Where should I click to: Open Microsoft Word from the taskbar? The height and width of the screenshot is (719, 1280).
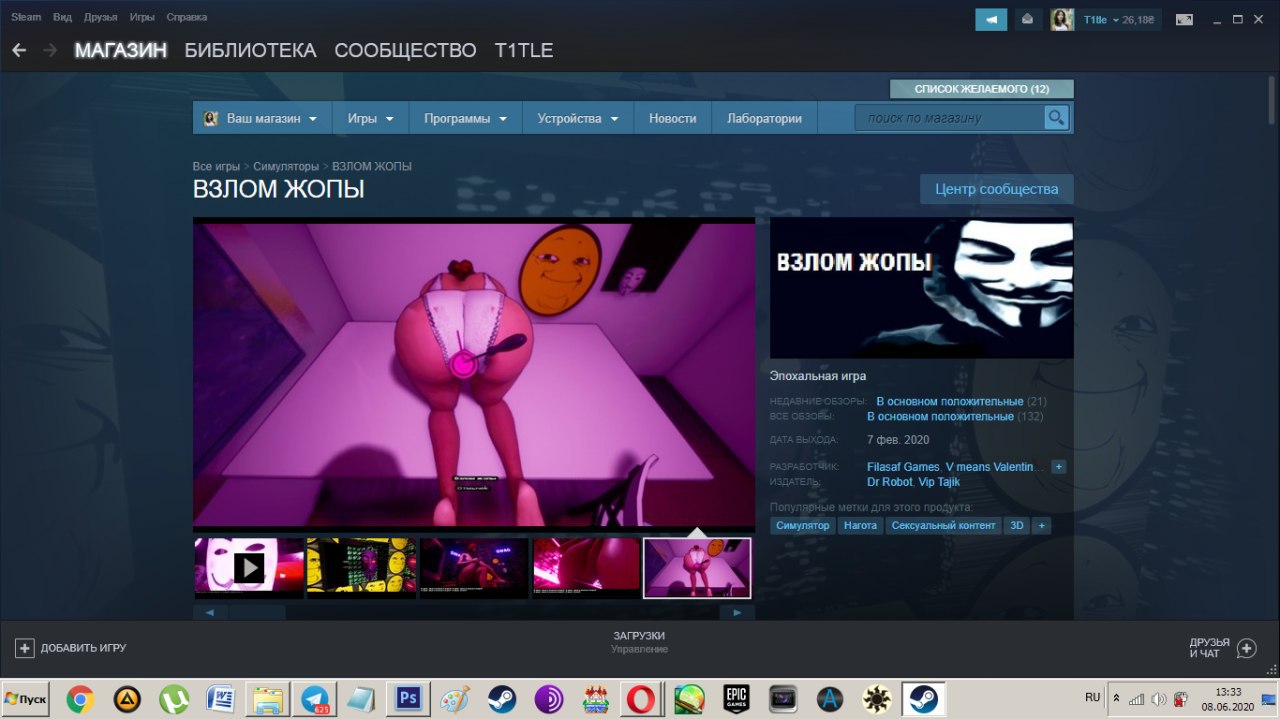pos(221,698)
